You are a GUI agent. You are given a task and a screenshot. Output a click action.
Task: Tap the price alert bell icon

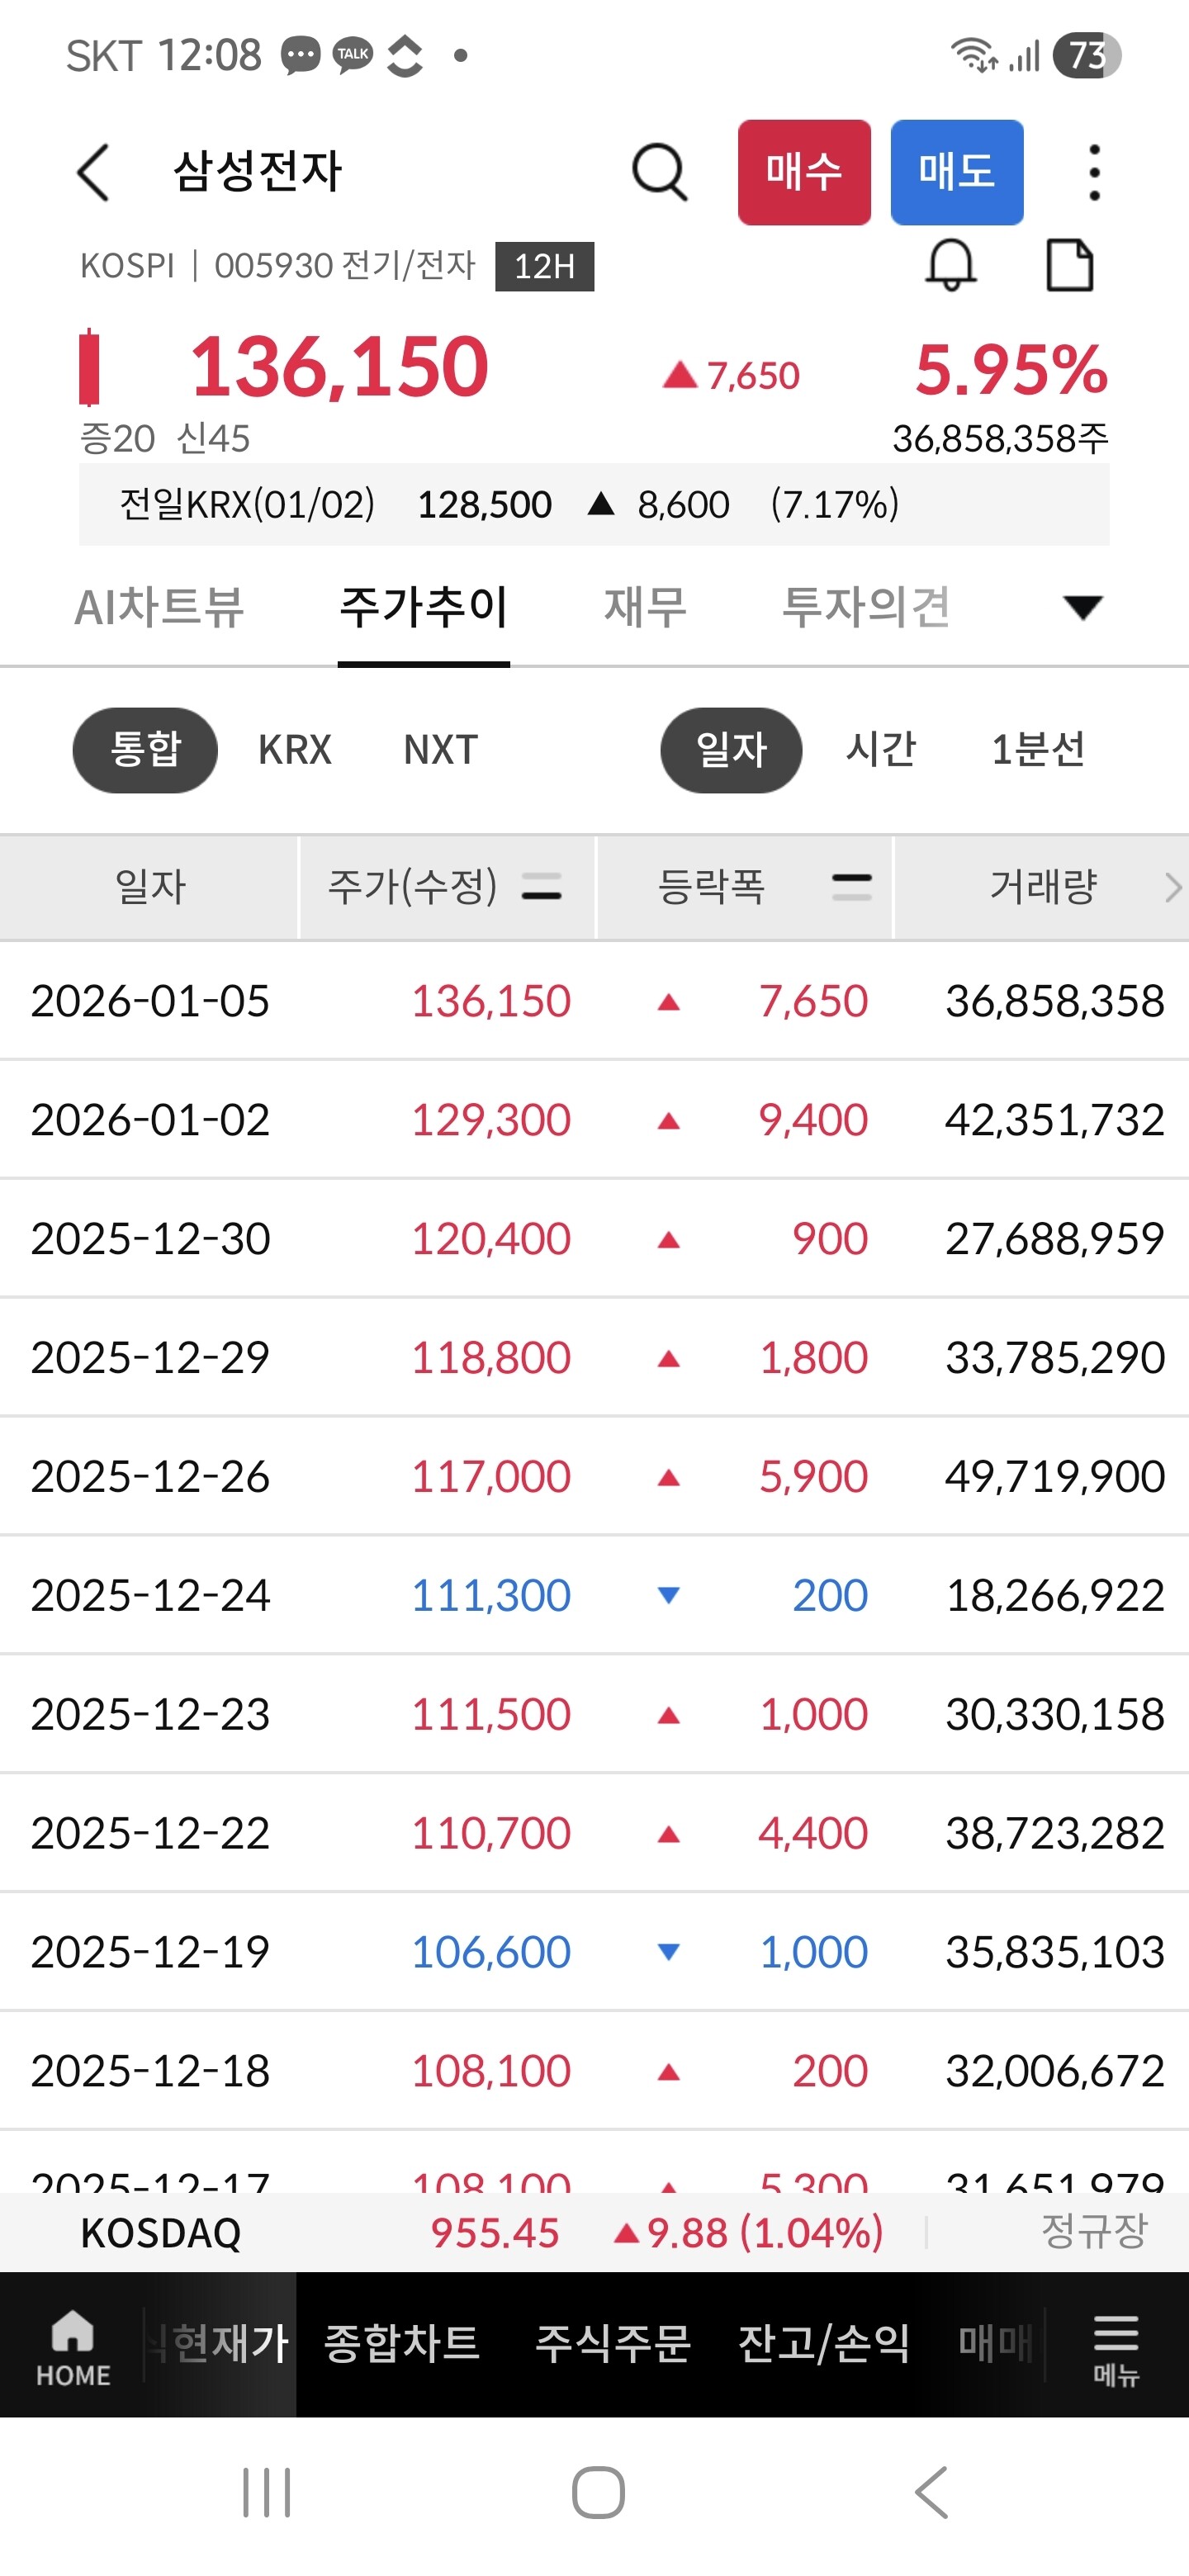coord(950,266)
